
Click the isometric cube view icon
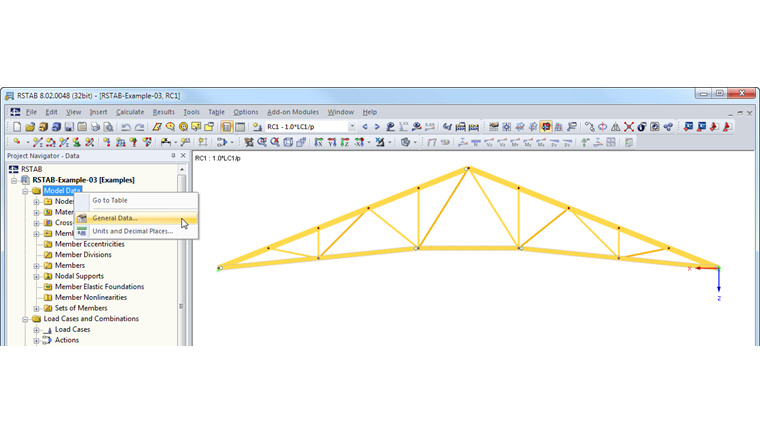click(x=288, y=142)
